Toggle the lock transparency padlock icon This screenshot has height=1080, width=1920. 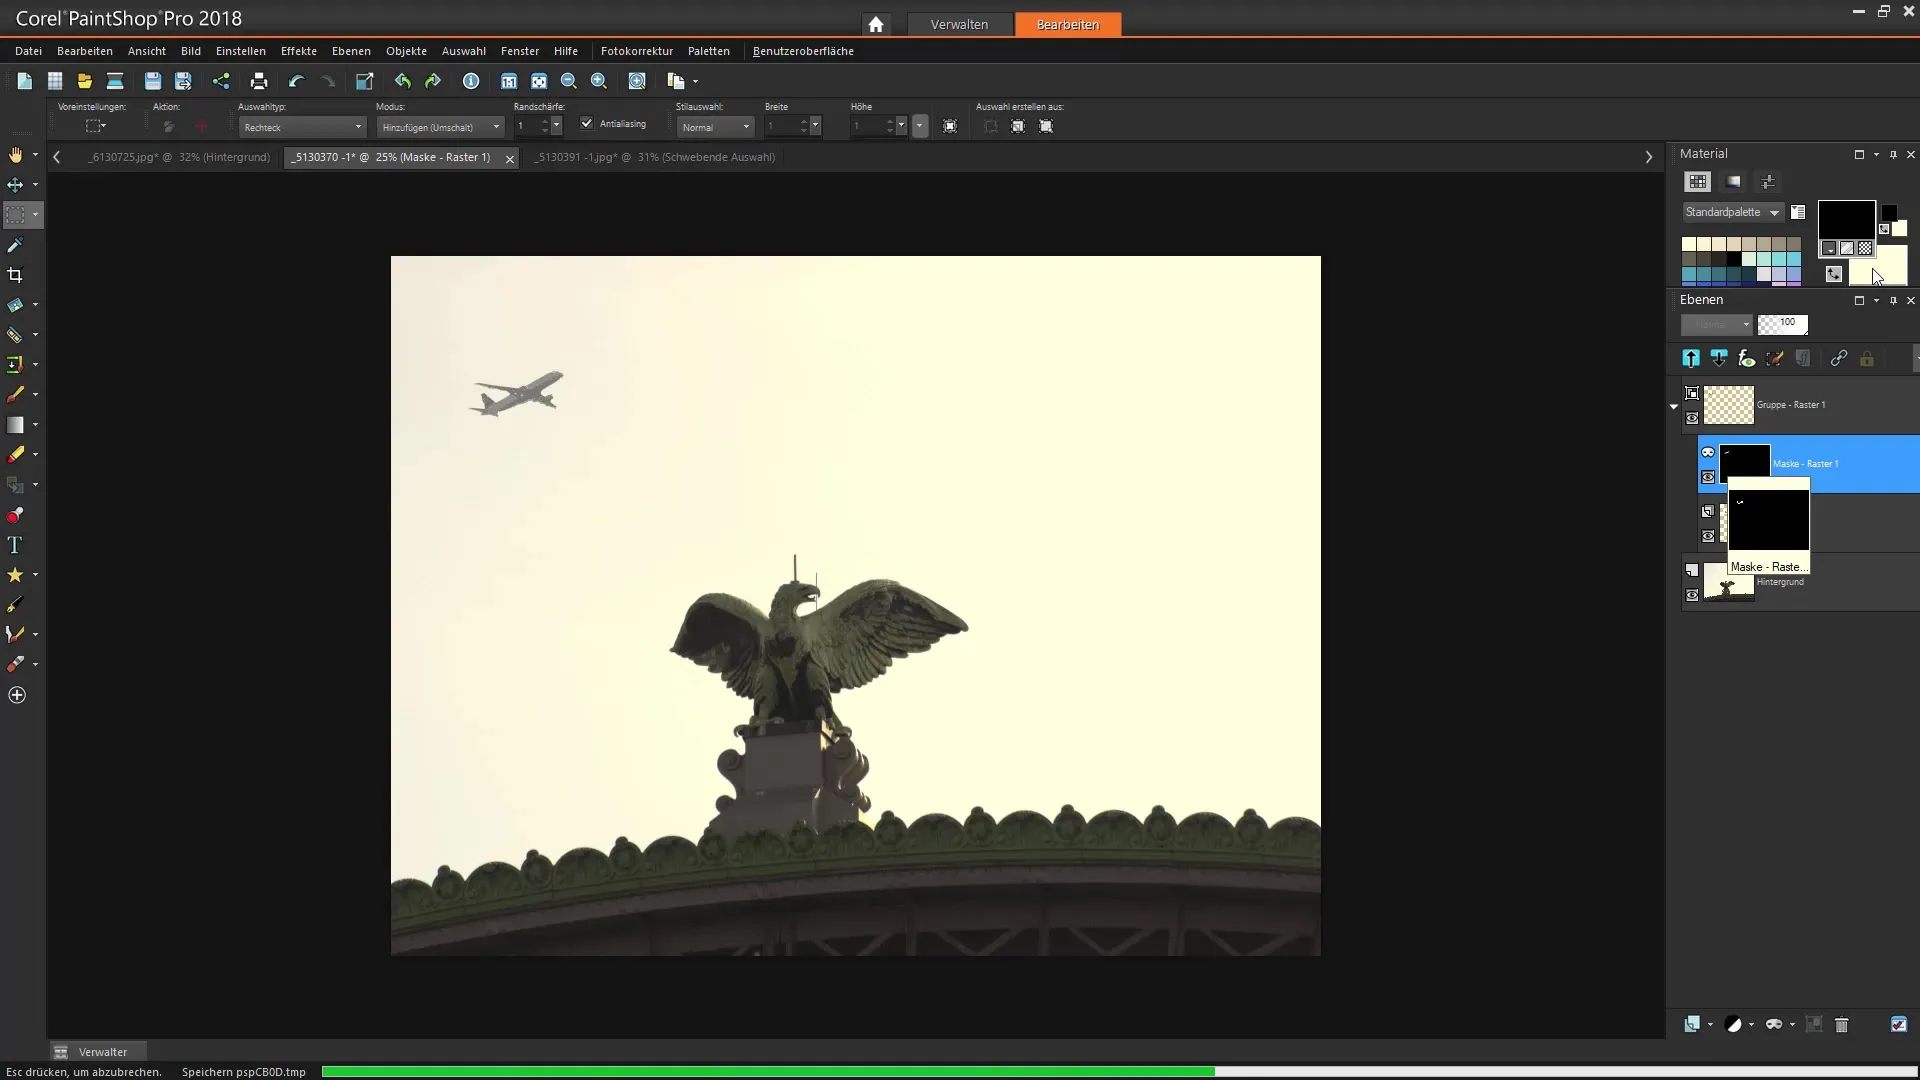coord(1867,358)
